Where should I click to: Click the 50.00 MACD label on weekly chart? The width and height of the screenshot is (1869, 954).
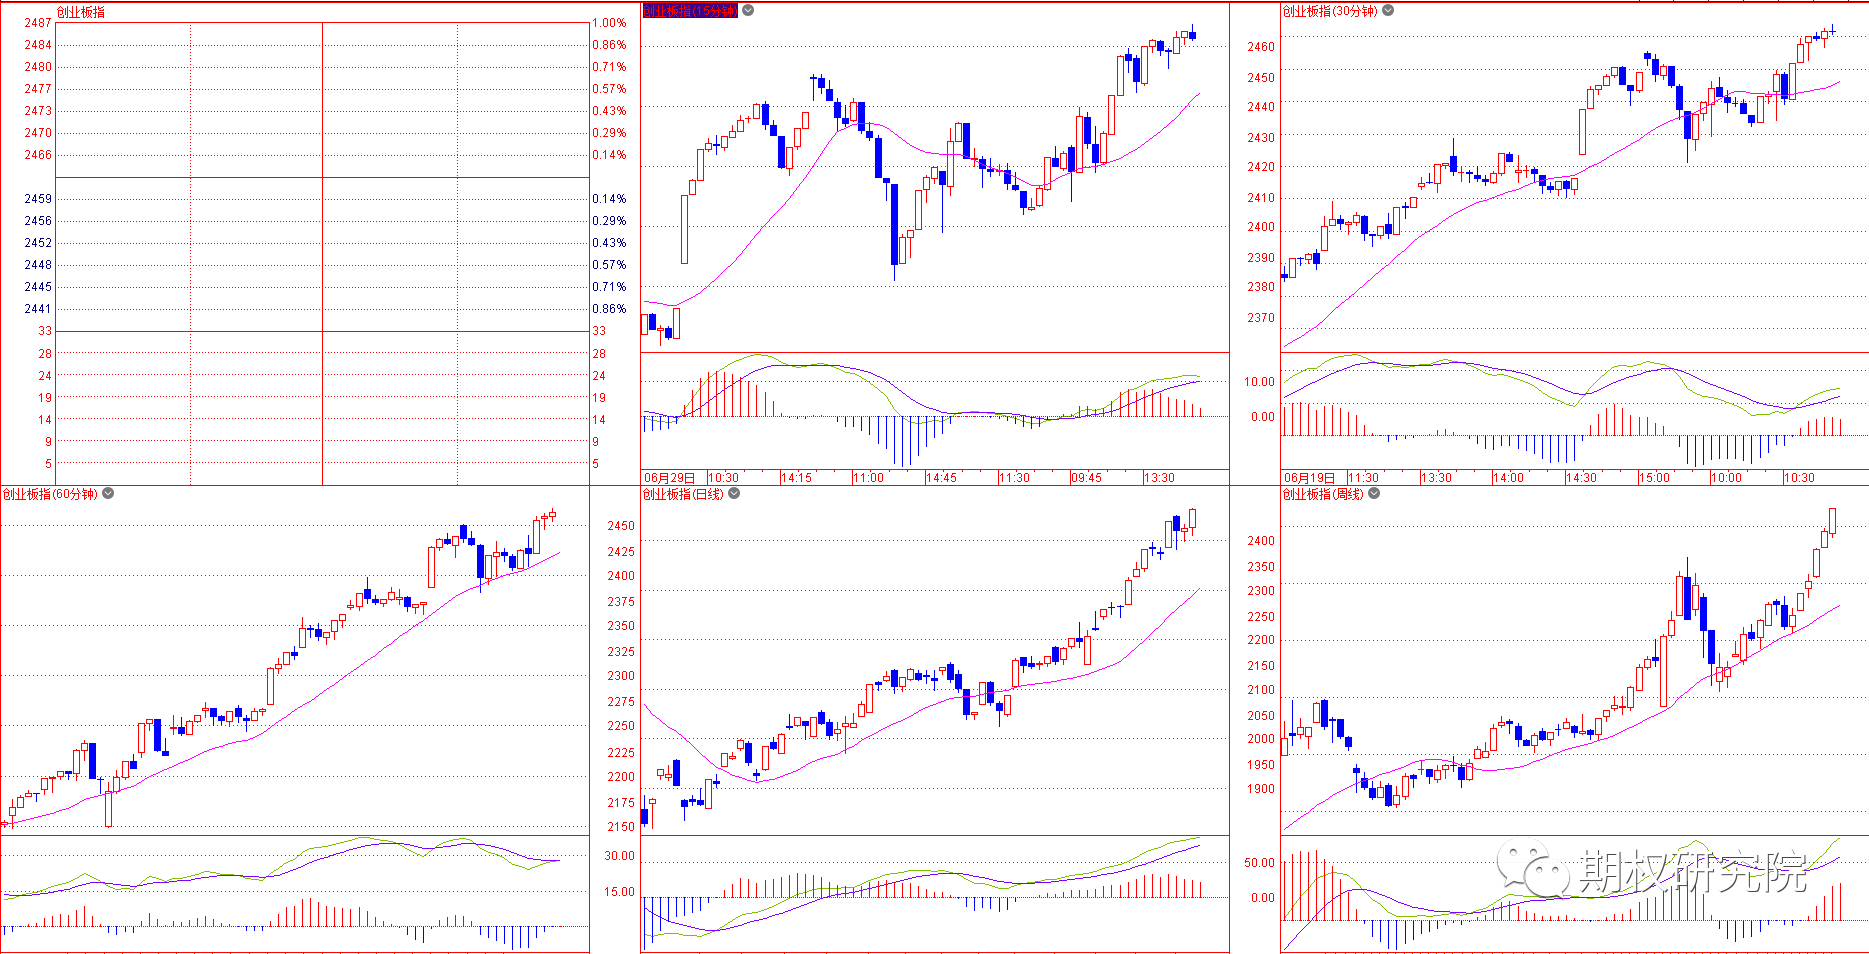(x=1259, y=863)
